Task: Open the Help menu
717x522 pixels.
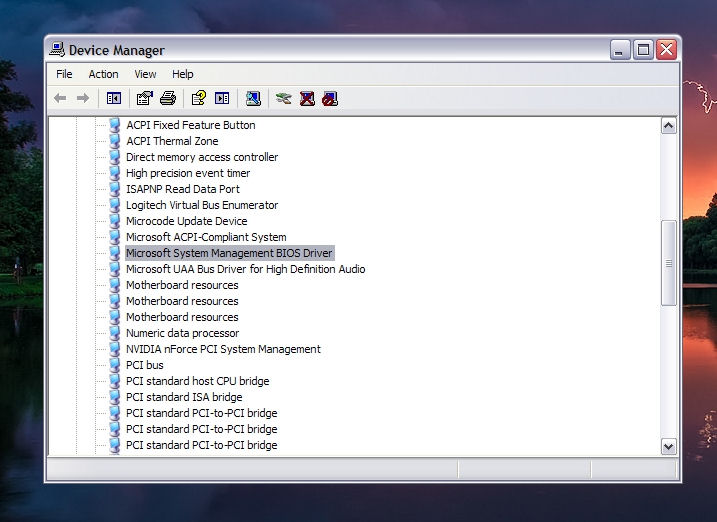Action: pos(182,74)
